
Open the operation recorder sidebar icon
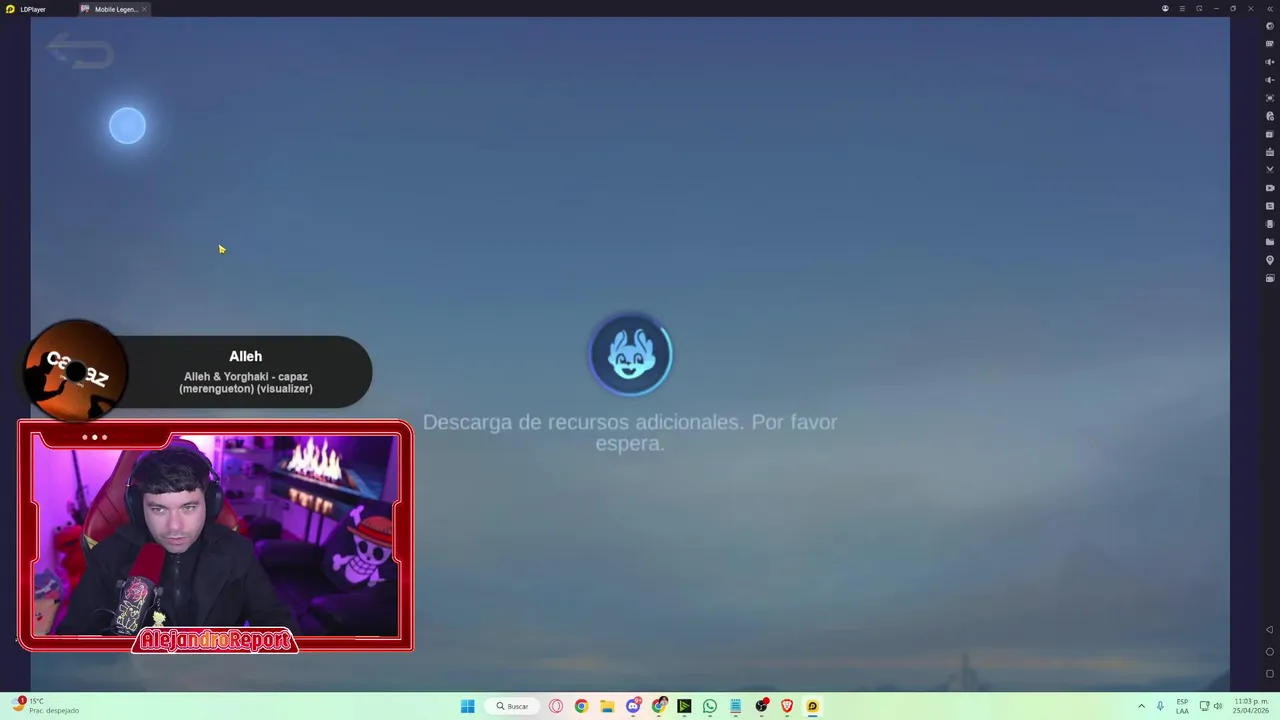point(1270,116)
